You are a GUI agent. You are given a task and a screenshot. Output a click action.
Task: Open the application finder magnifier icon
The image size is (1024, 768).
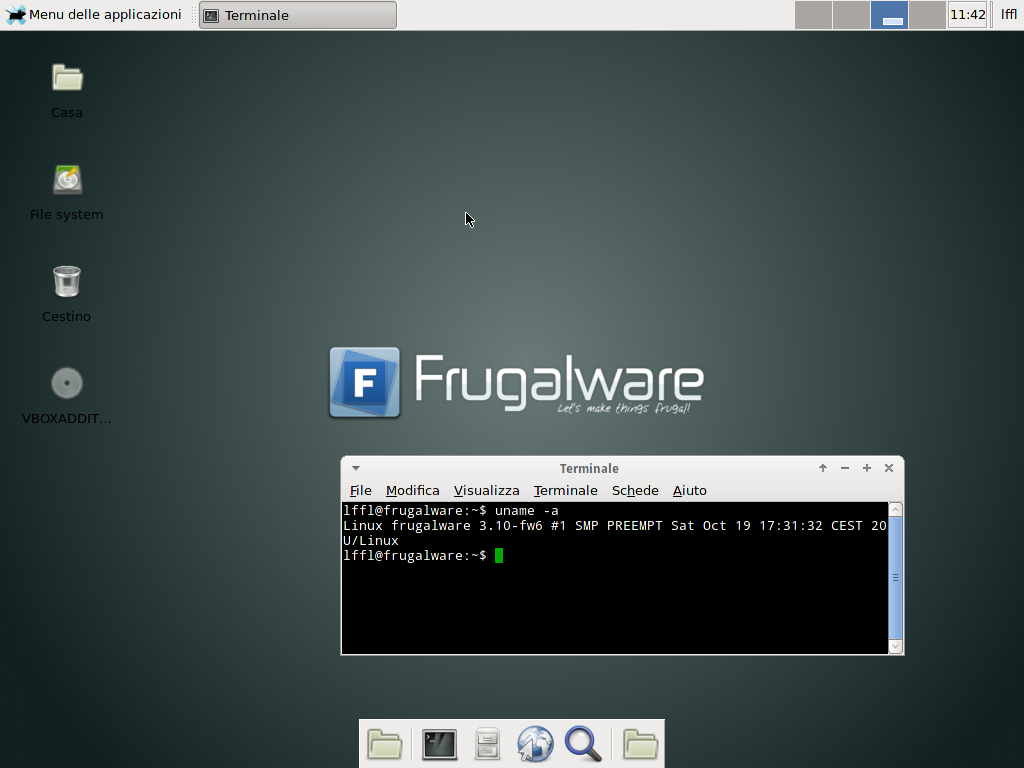(583, 744)
